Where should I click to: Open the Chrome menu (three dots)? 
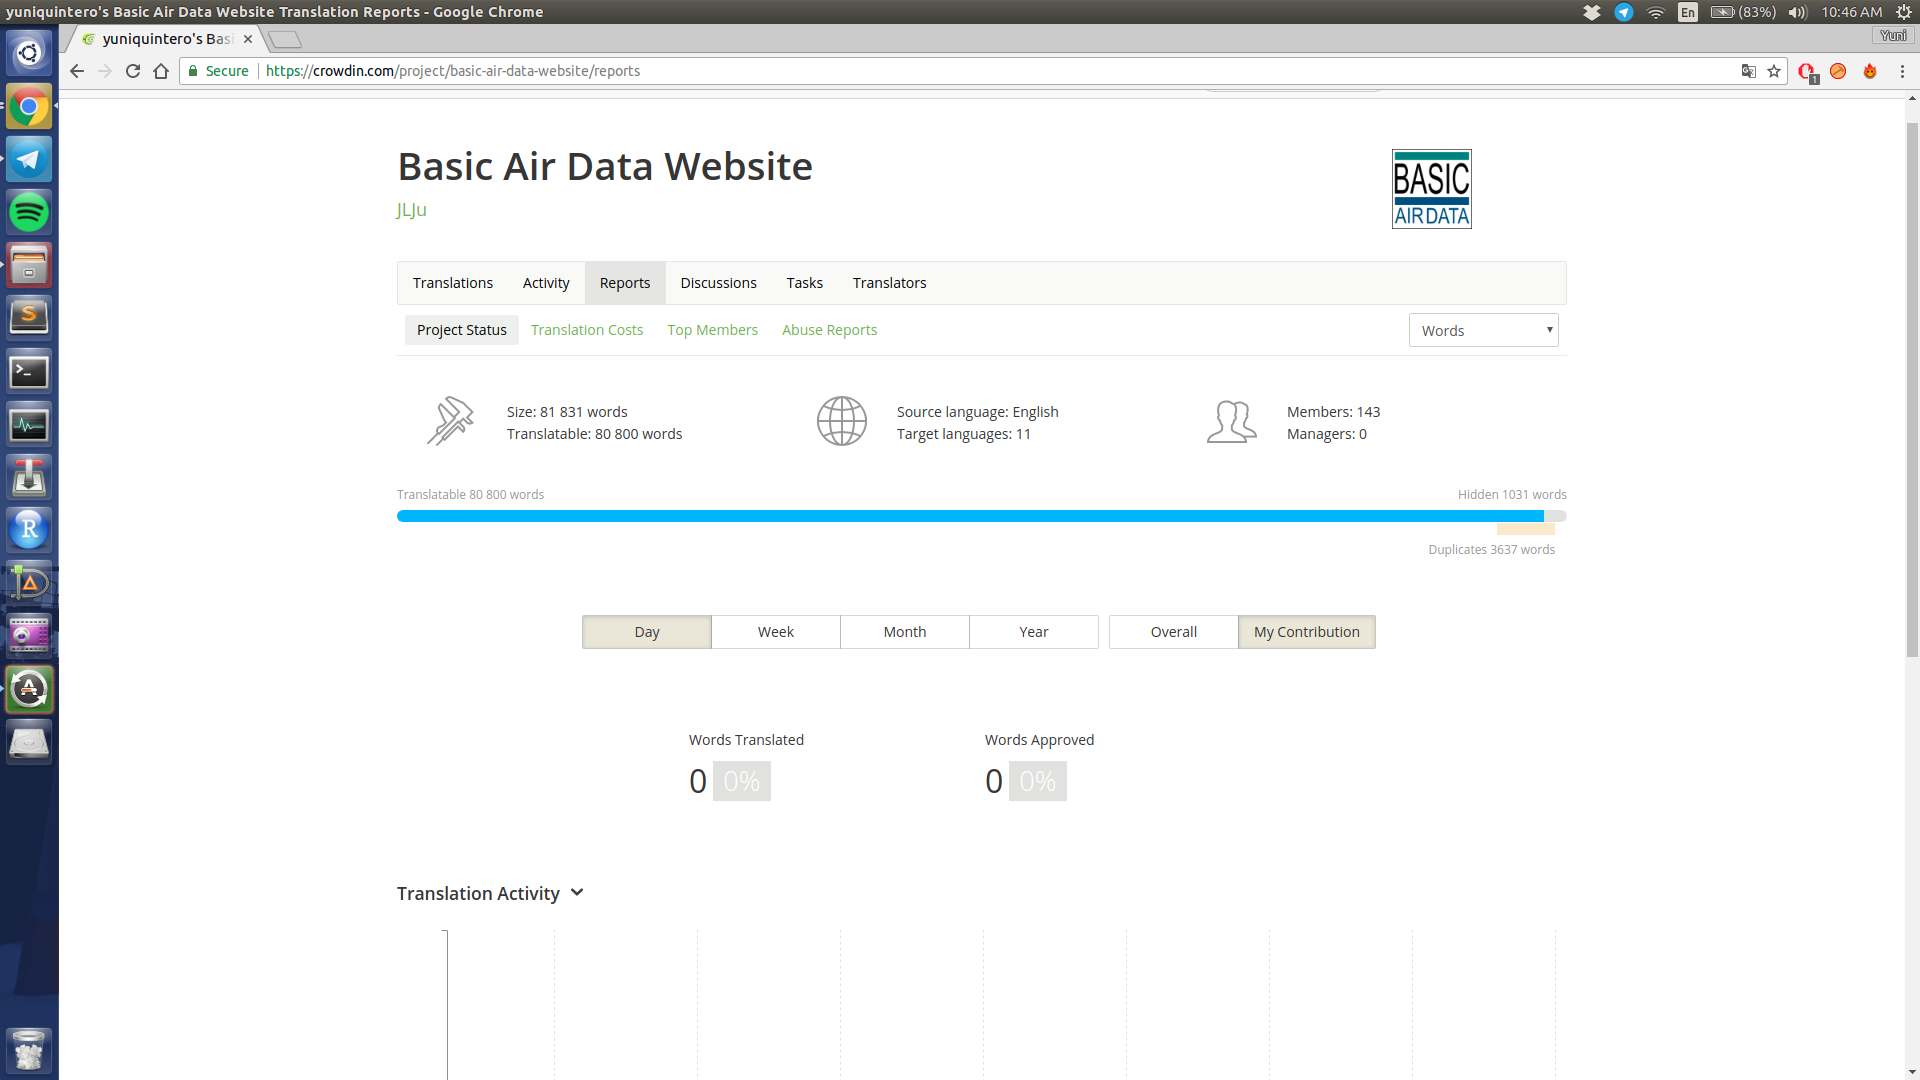click(x=1902, y=71)
